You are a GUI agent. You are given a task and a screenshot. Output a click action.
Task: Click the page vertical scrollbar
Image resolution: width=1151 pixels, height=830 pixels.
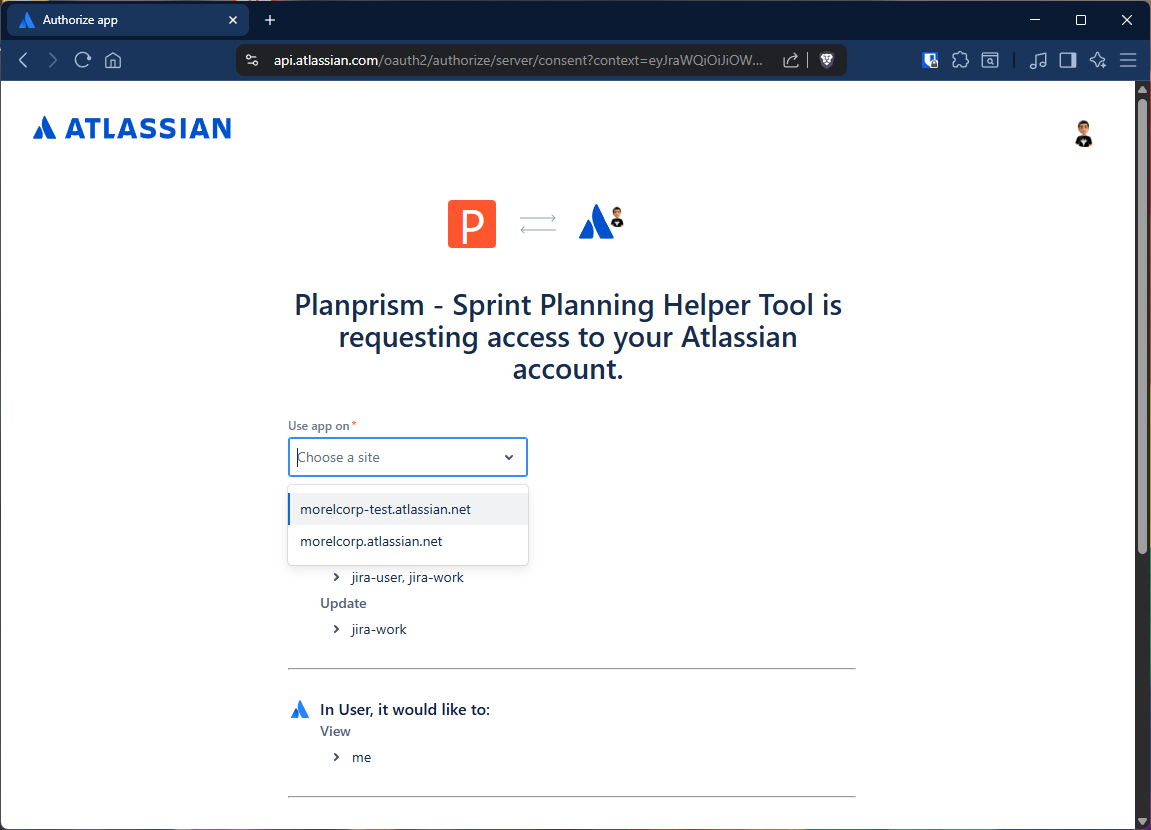pos(1141,327)
